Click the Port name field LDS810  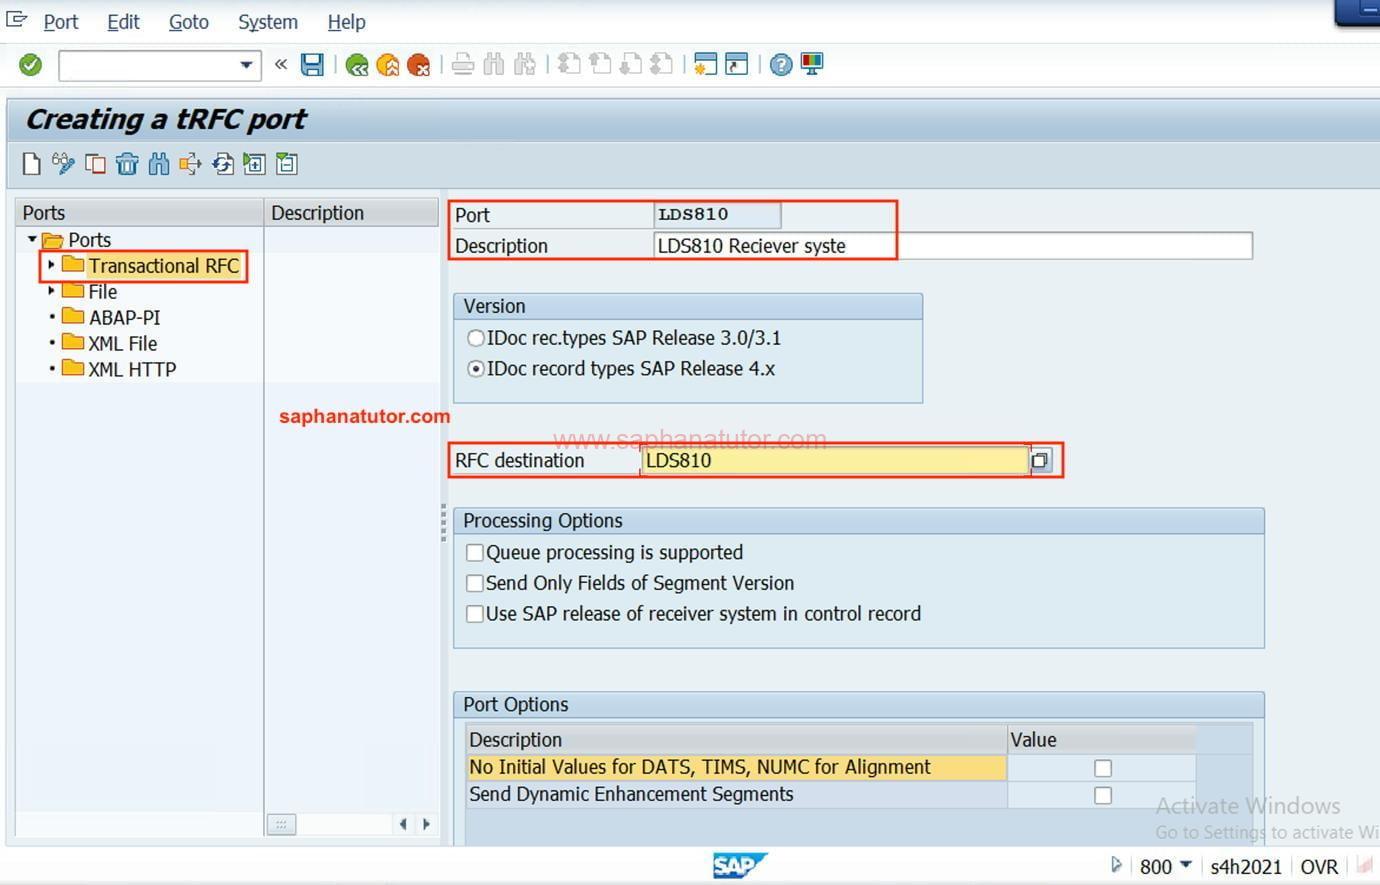(717, 215)
